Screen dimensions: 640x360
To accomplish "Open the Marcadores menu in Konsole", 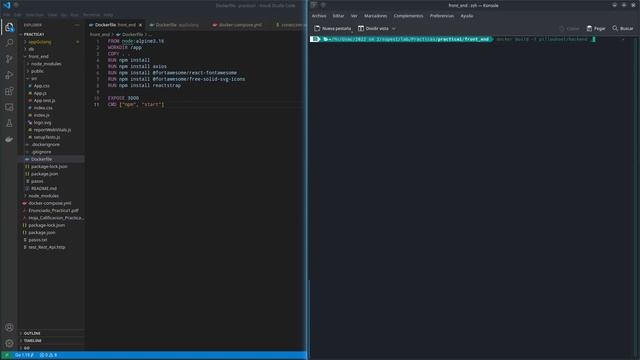I will [x=376, y=16].
